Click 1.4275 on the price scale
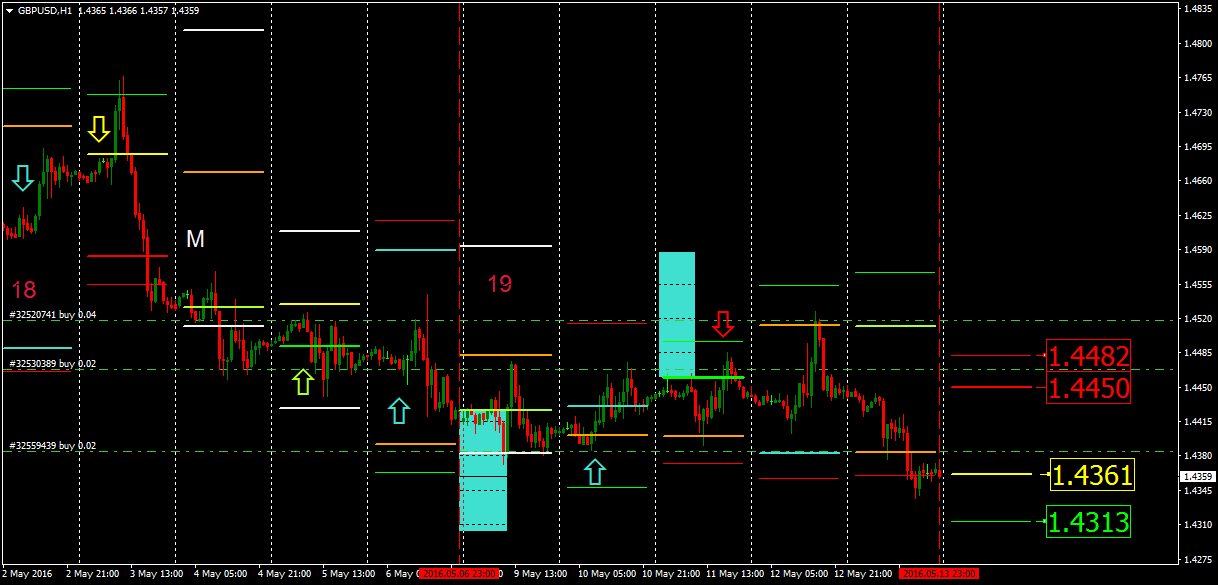Screen dimensions: 1218x585 click(1198, 559)
